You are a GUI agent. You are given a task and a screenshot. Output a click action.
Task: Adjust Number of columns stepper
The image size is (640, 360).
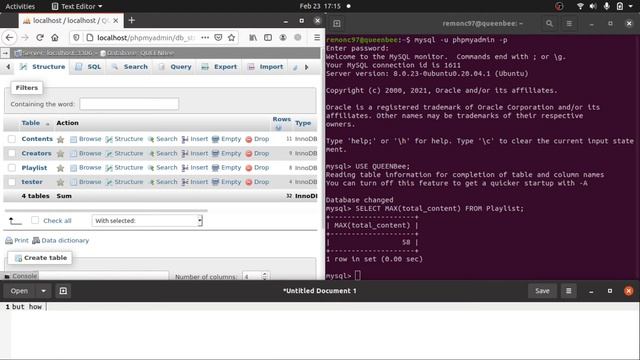tap(264, 276)
